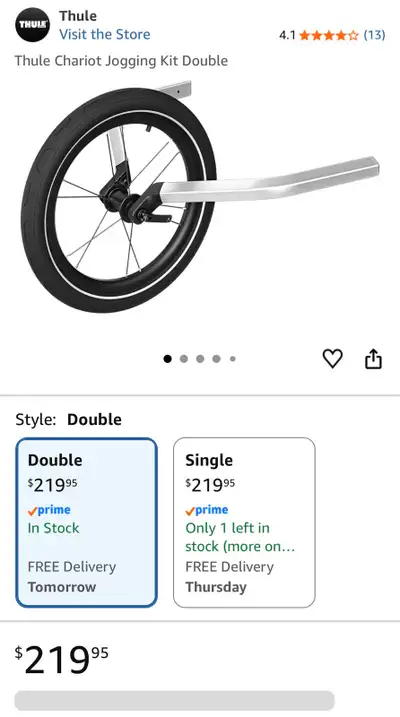Screen dimensions: 400x717
Task: Click Prime badge in Single option
Action: (207, 510)
